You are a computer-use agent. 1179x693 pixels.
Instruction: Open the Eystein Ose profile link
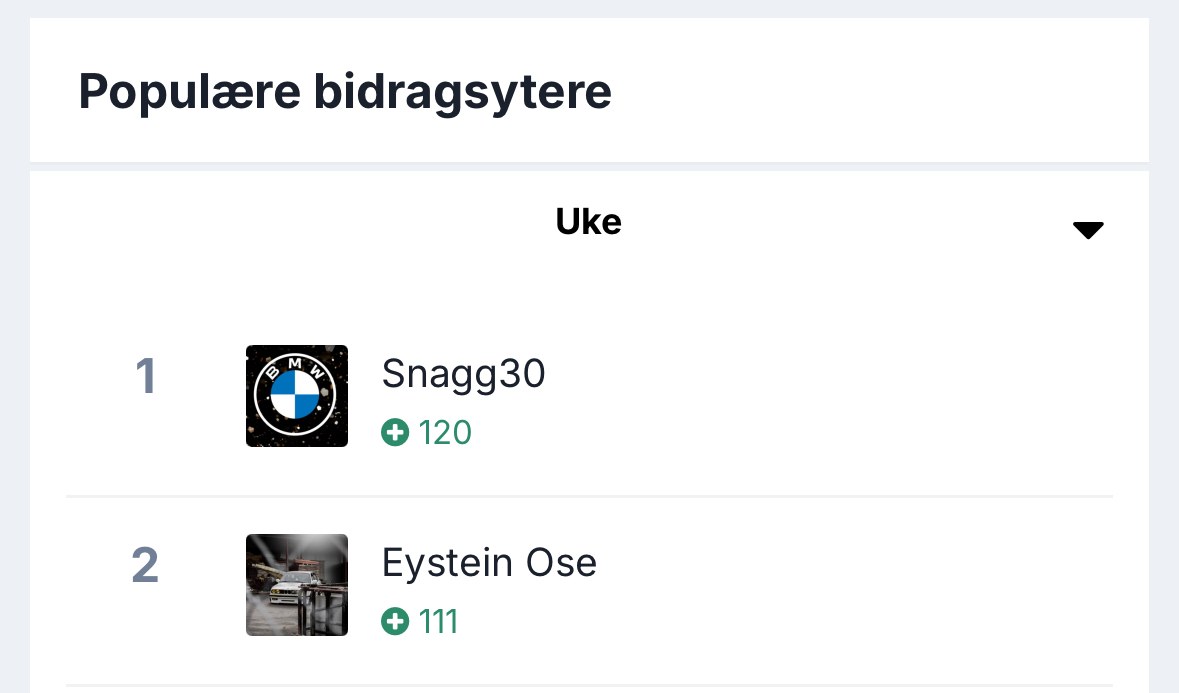point(489,563)
